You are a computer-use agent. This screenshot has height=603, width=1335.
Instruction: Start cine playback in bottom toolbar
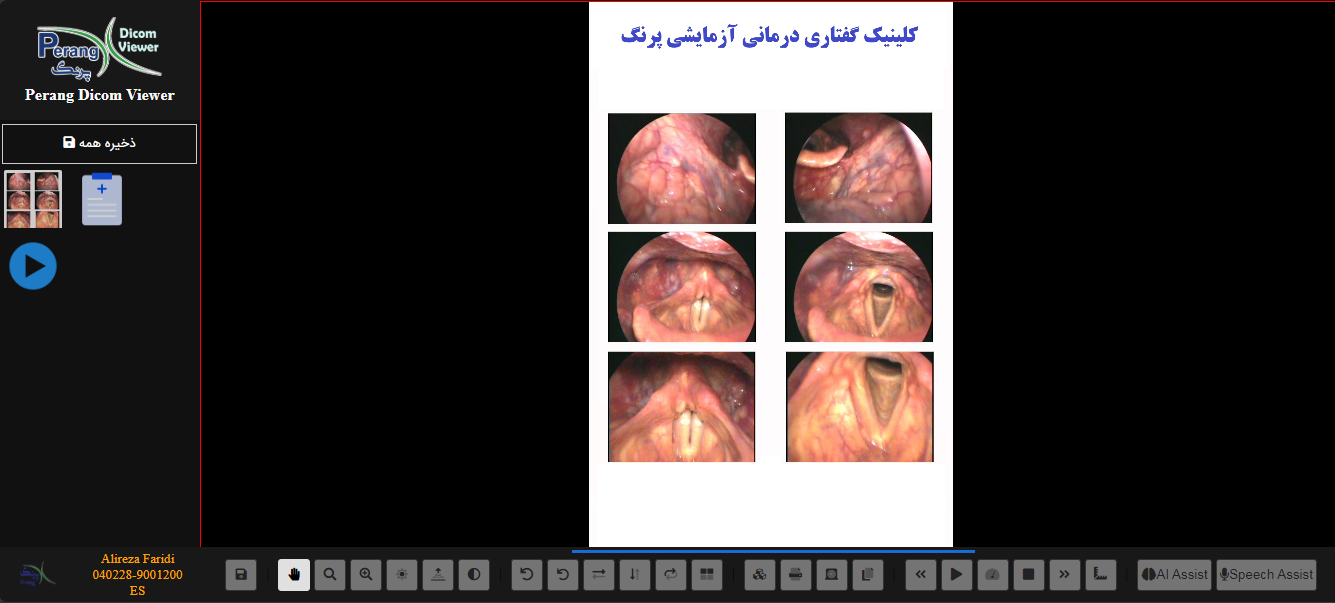click(957, 575)
